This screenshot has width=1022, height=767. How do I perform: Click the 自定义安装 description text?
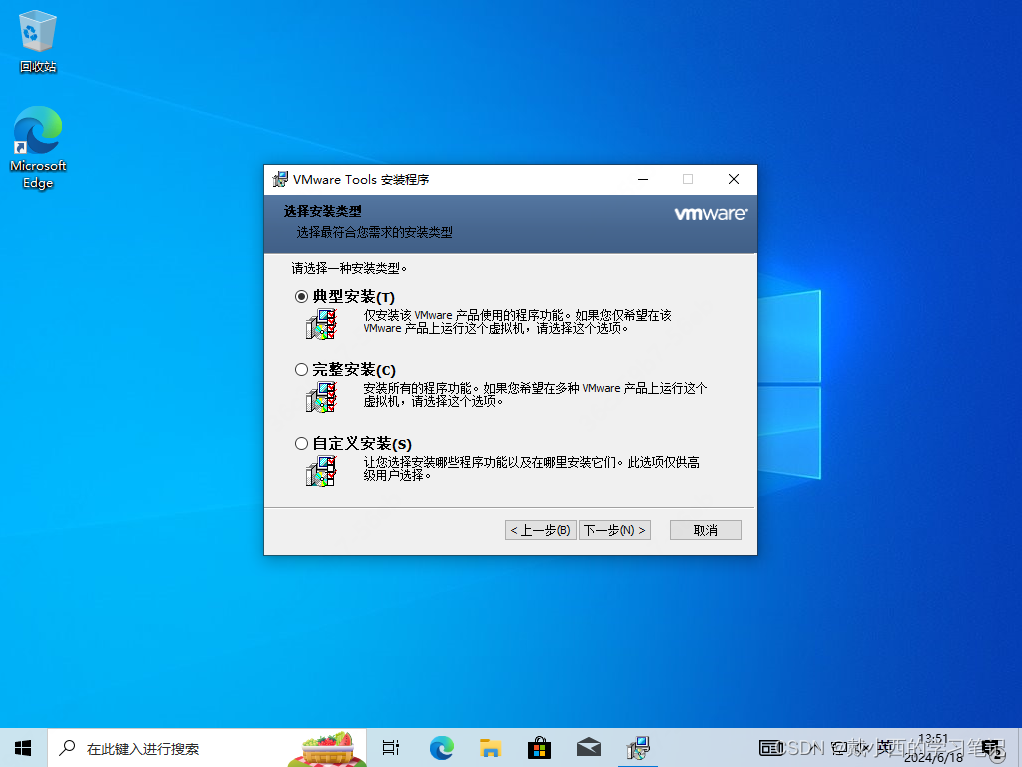[x=531, y=469]
